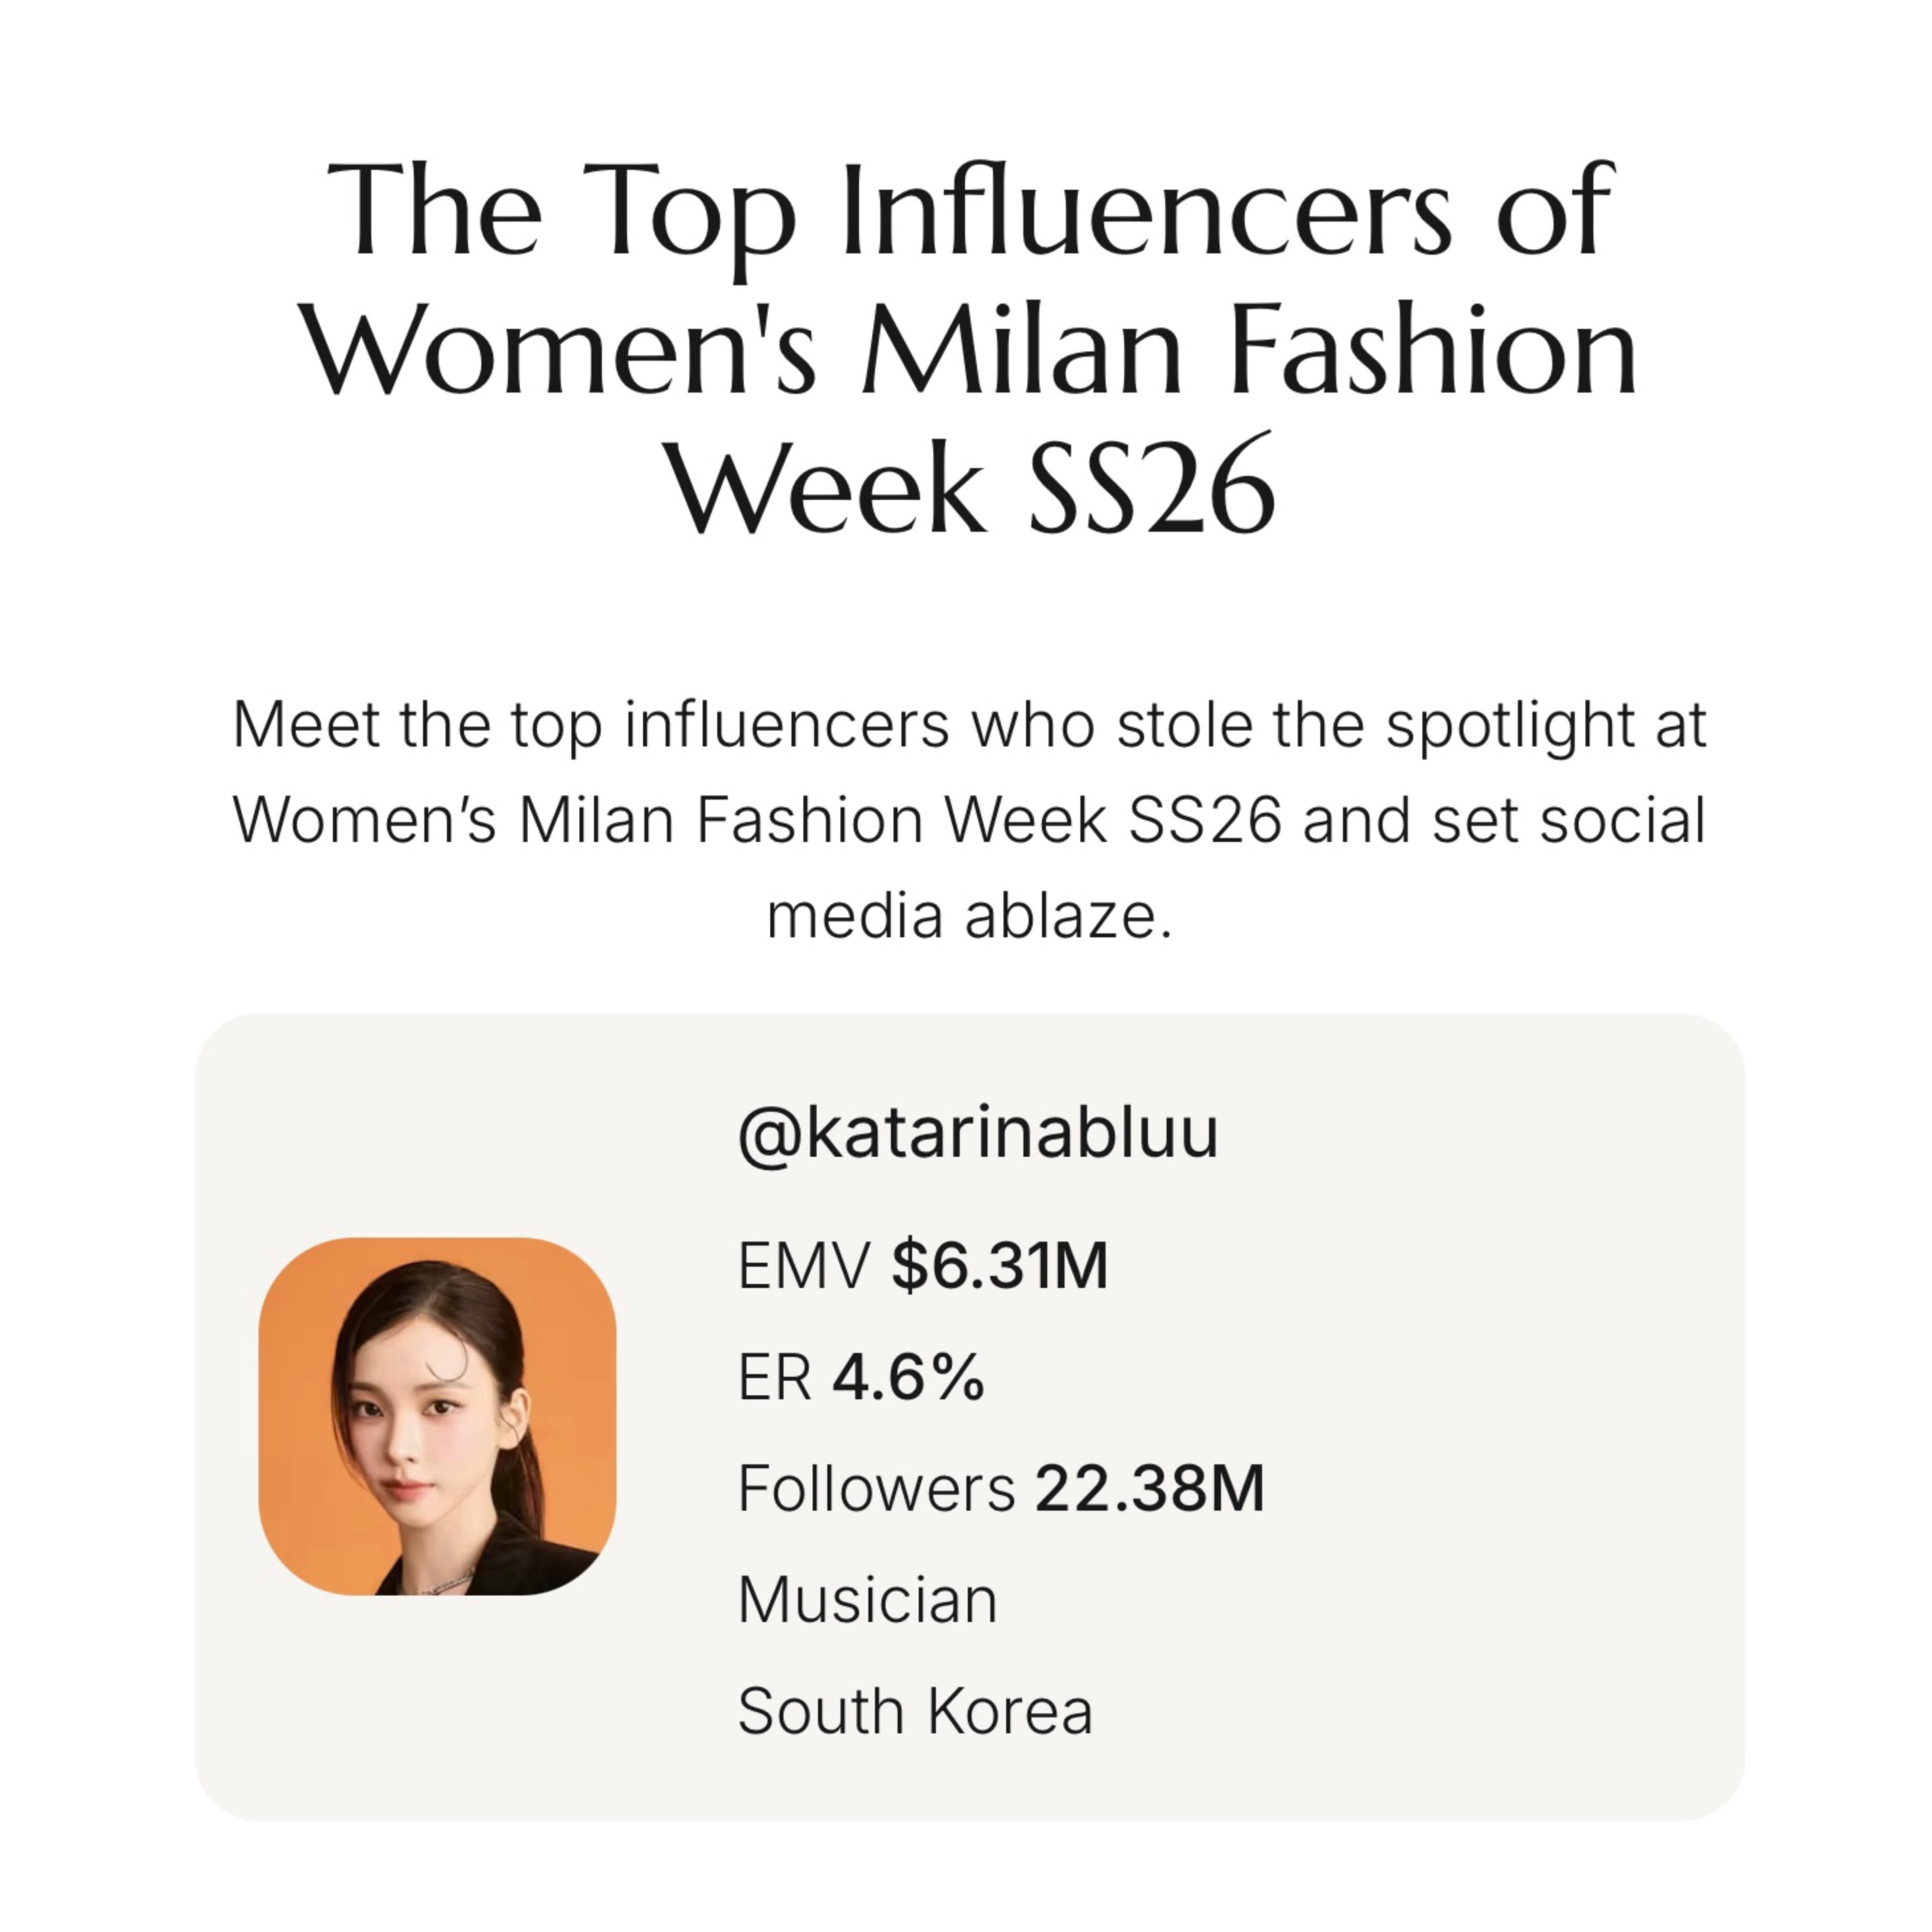Click "media ablaze." at the paragraph end
1932x1932 pixels.
[x=968, y=916]
